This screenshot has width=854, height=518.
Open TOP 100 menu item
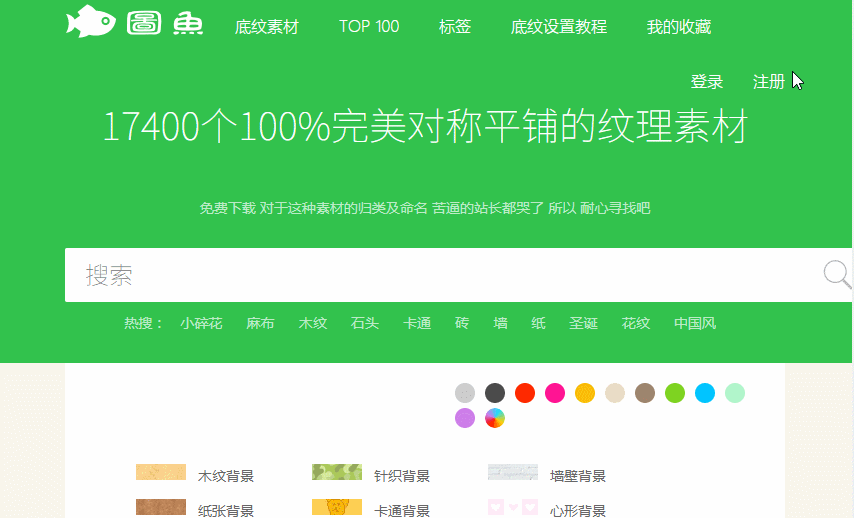[369, 27]
